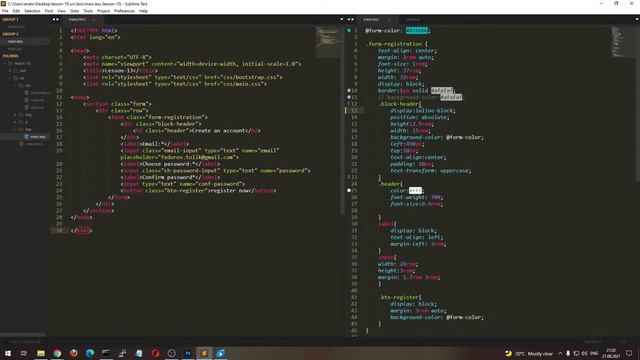This screenshot has width=640, height=360.
Task: Open the Selection menu
Action: 32,11
